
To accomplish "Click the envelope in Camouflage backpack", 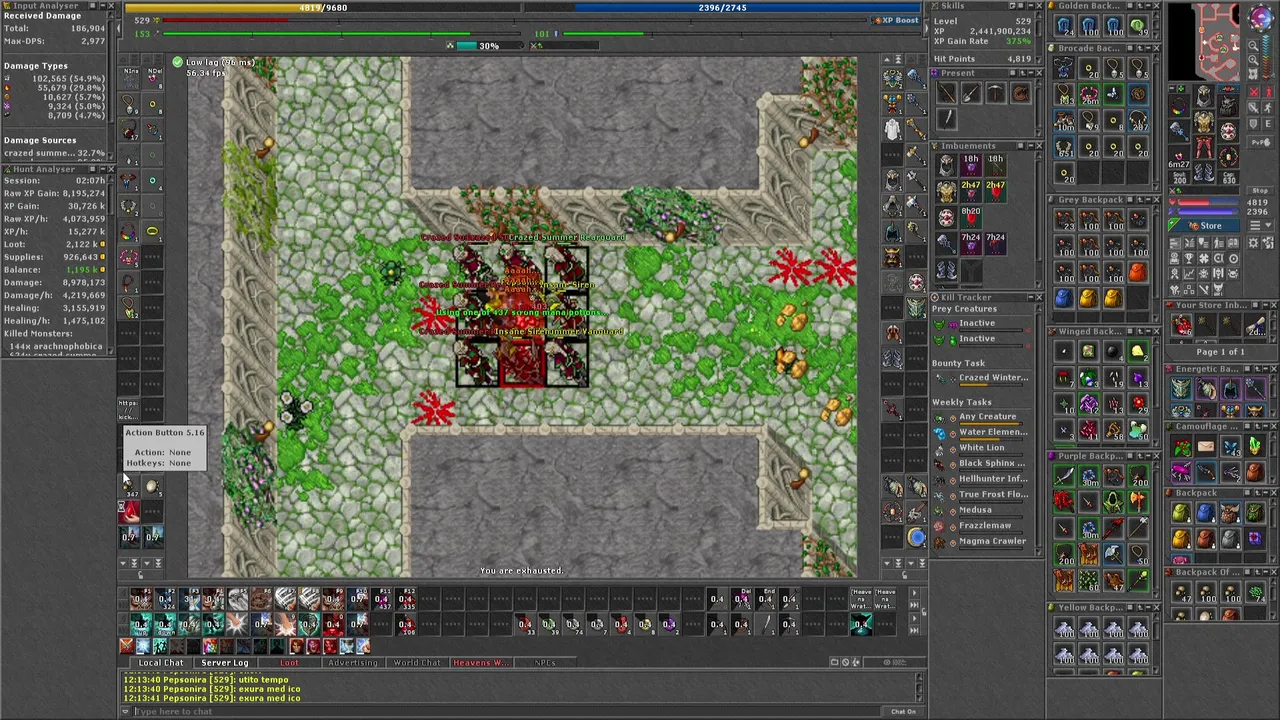I will pyautogui.click(x=1206, y=446).
